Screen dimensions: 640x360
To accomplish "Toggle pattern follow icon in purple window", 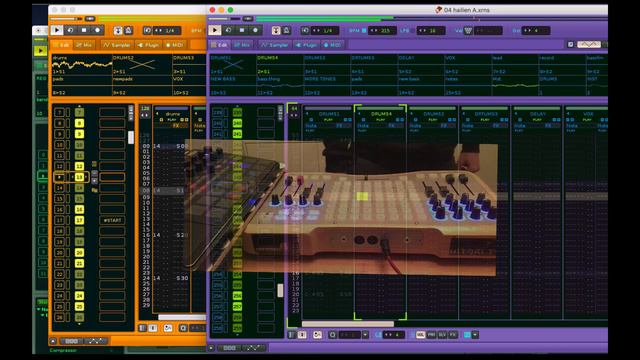I will tap(276, 31).
